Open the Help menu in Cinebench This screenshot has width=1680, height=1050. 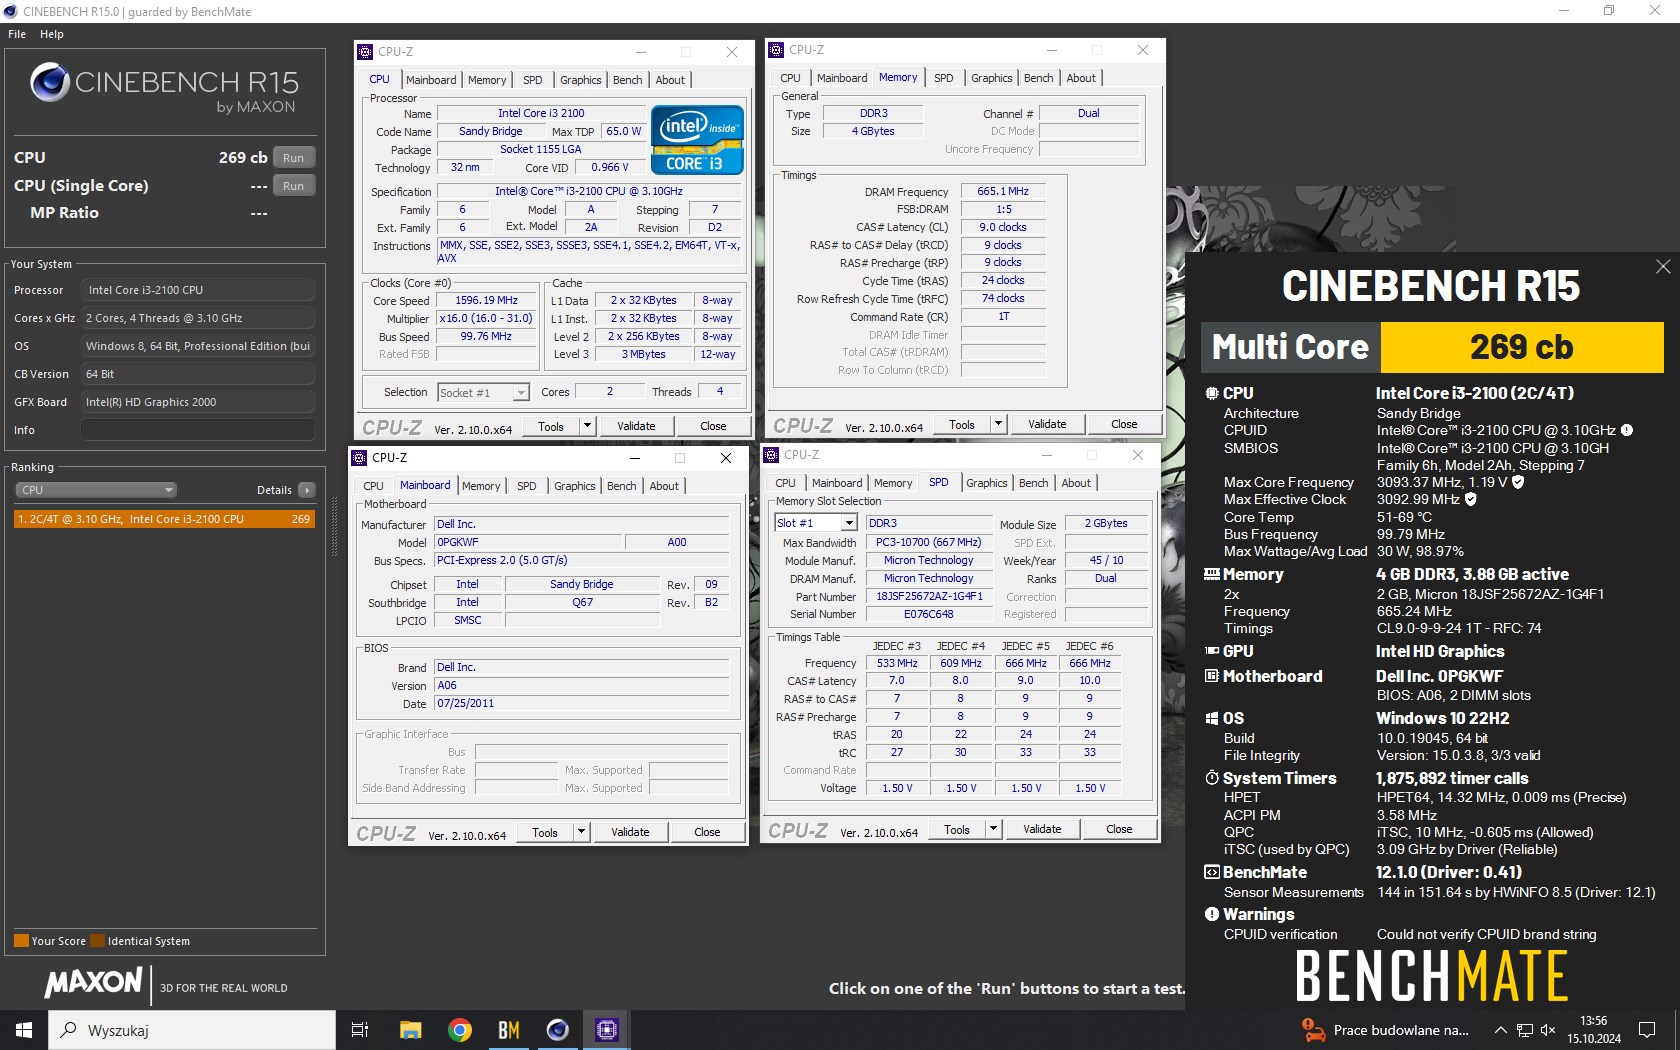pyautogui.click(x=52, y=34)
